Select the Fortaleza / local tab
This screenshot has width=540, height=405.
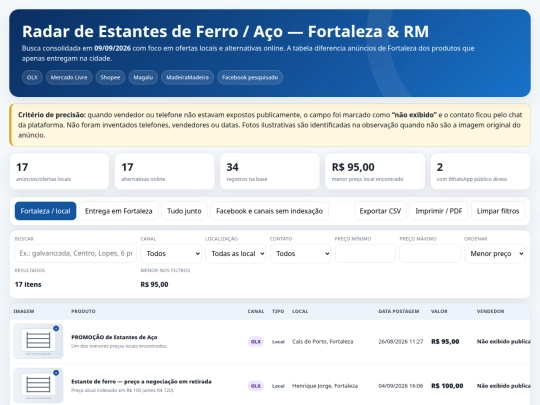coord(45,211)
